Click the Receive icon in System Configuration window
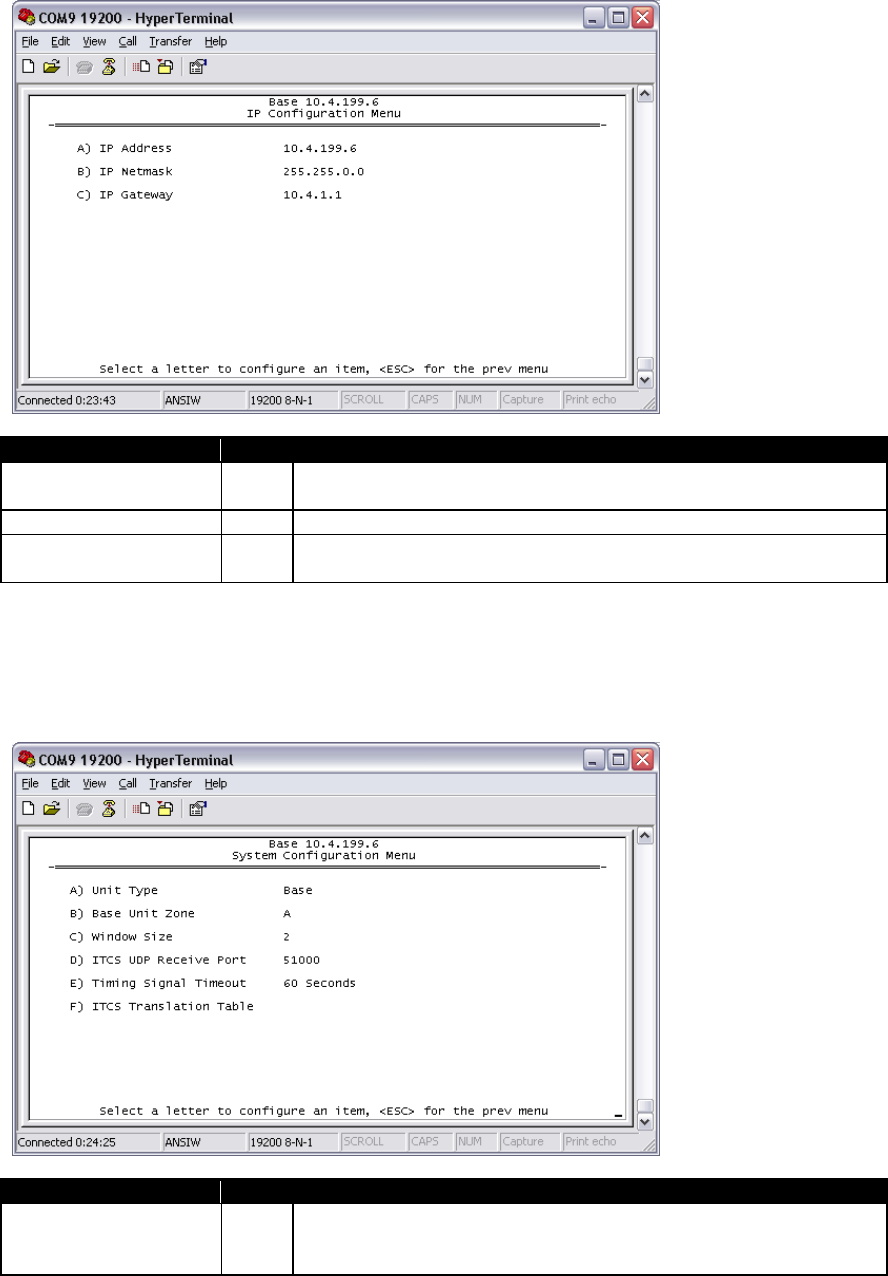Viewport: 888px width, 1276px height. [x=164, y=808]
